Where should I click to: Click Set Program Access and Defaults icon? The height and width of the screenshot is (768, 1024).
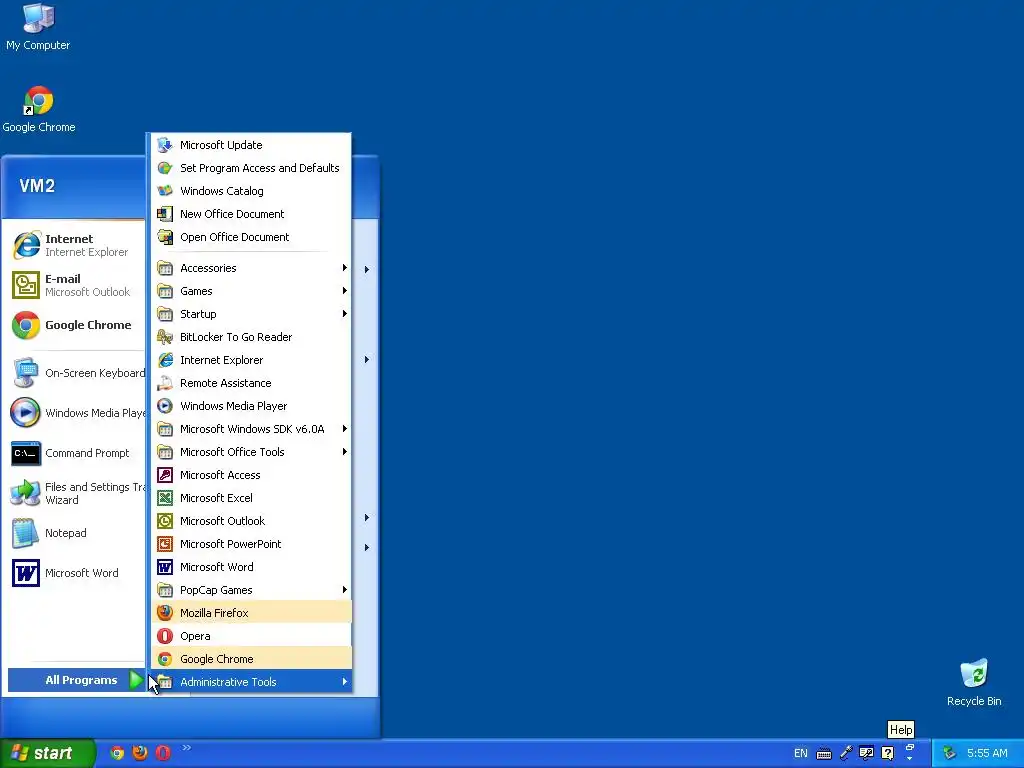[165, 168]
